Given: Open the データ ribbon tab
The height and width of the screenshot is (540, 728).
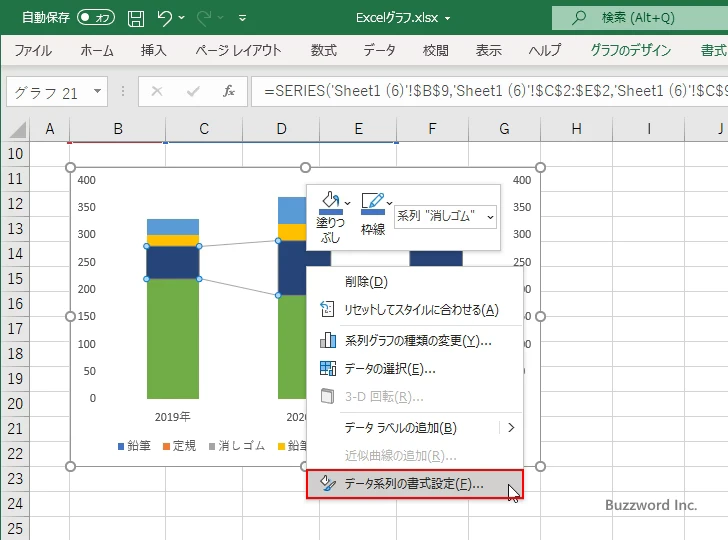Looking at the screenshot, I should [x=379, y=50].
